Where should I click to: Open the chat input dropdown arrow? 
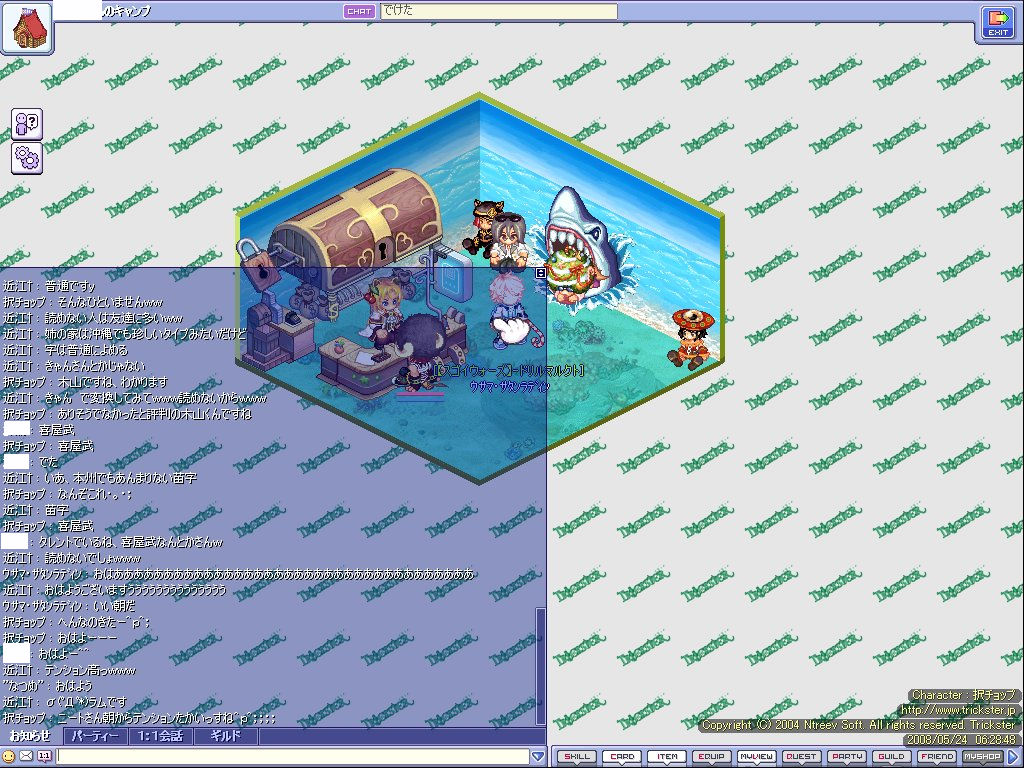tap(537, 756)
